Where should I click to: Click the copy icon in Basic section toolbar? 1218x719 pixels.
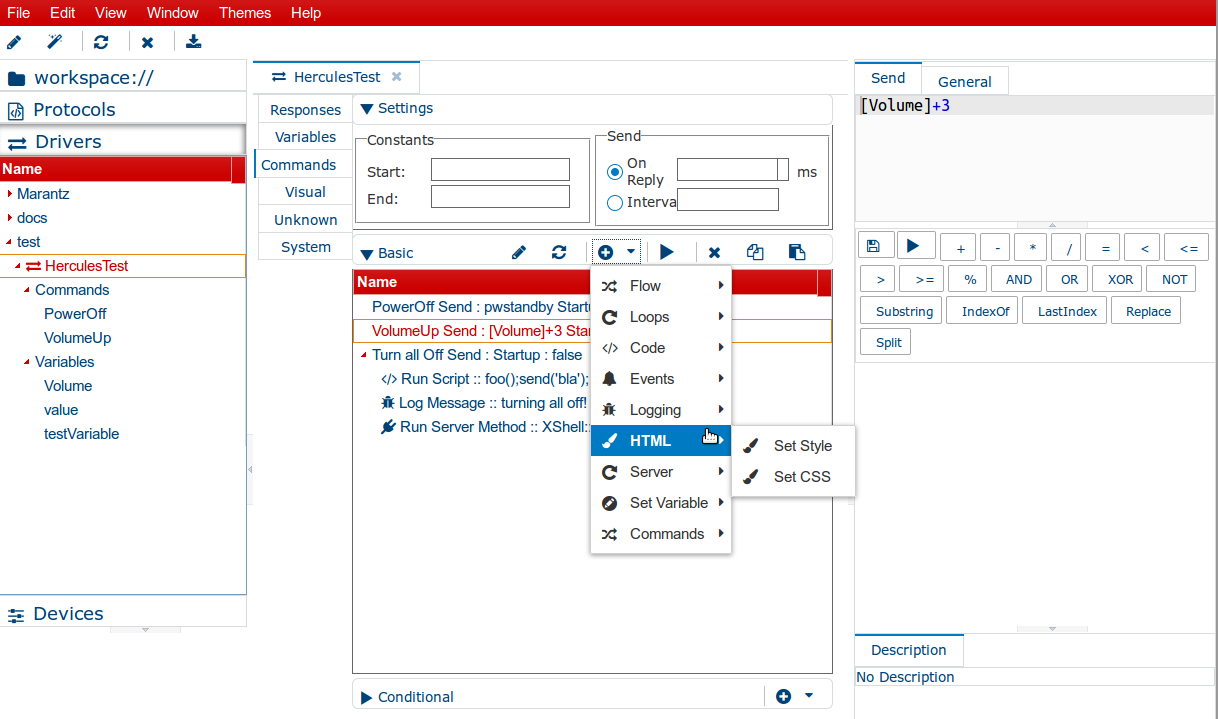755,253
